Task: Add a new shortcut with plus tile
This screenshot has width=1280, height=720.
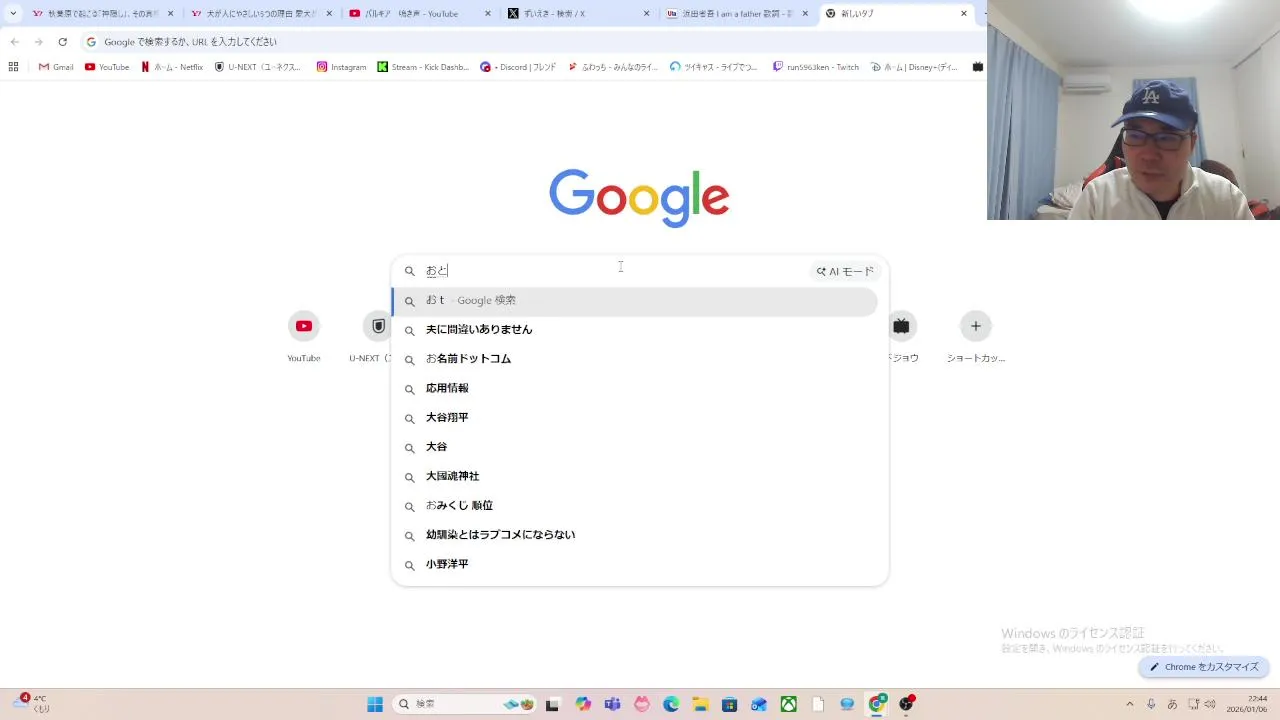Action: 975,336
